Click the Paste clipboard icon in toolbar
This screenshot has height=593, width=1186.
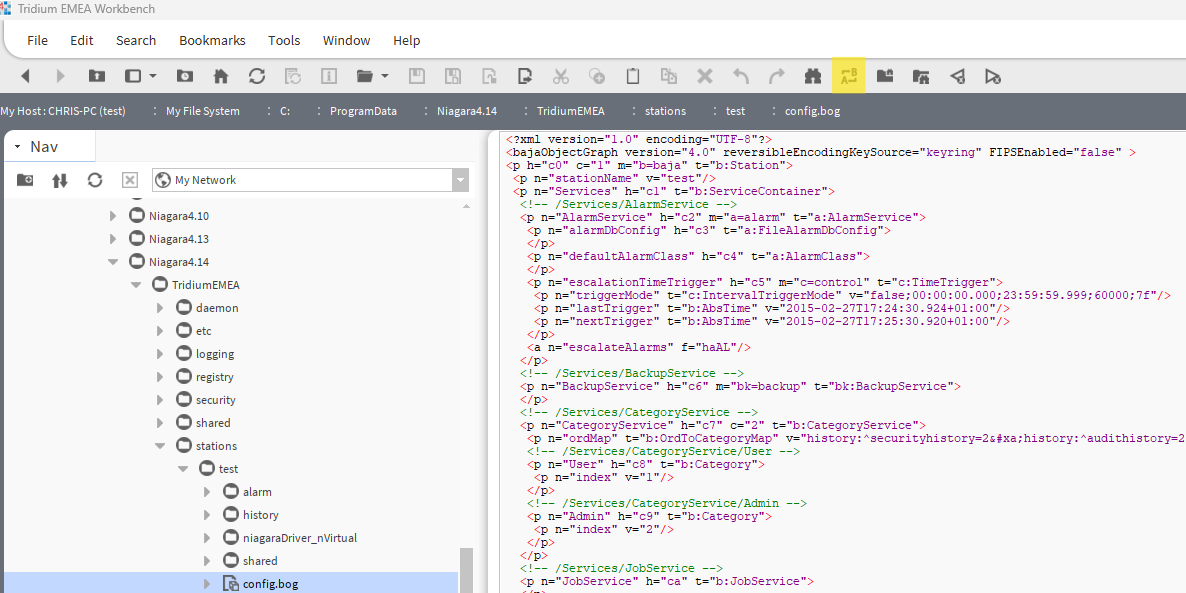point(632,76)
